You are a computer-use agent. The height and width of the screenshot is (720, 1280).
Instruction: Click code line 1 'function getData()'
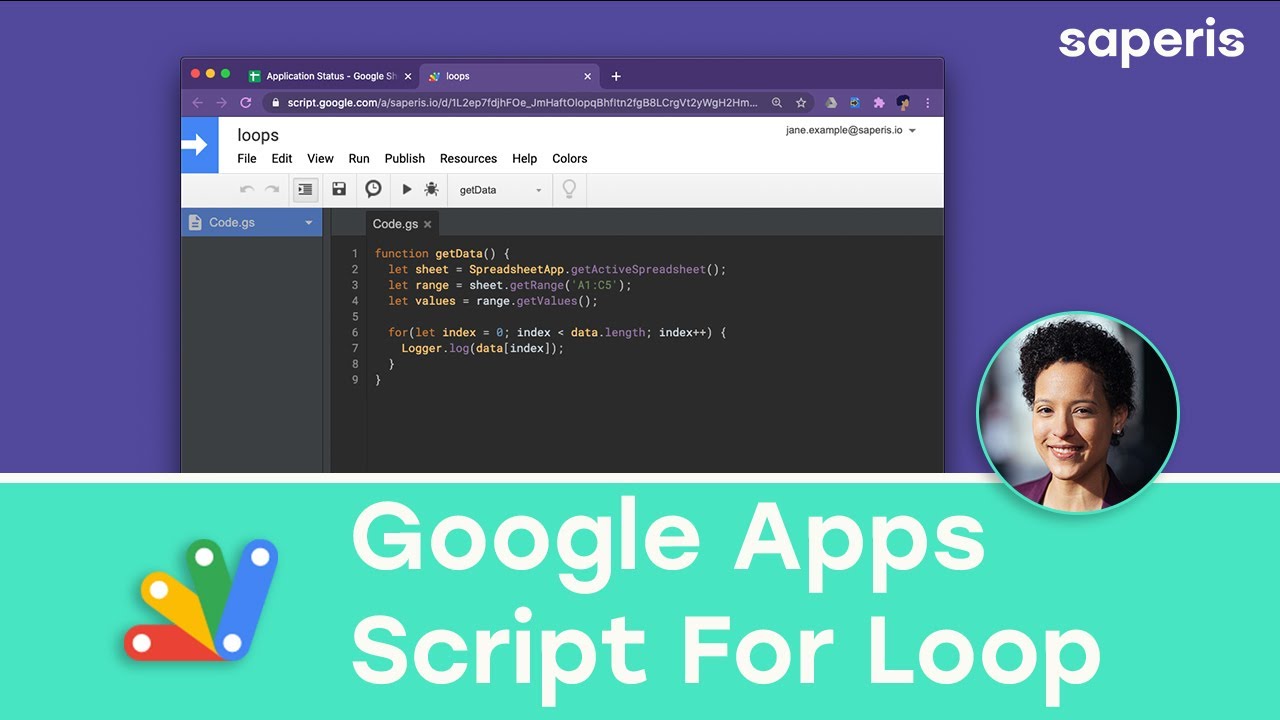(442, 254)
